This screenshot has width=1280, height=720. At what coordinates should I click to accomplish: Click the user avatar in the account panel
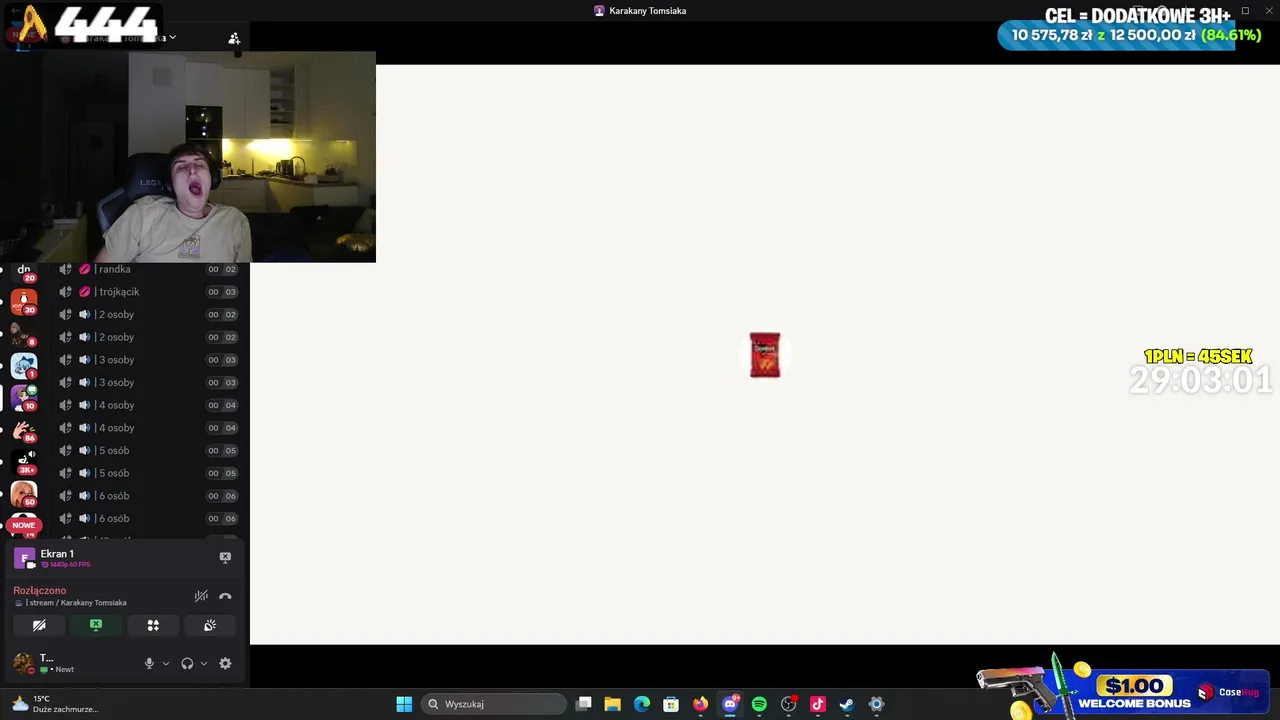click(24, 663)
